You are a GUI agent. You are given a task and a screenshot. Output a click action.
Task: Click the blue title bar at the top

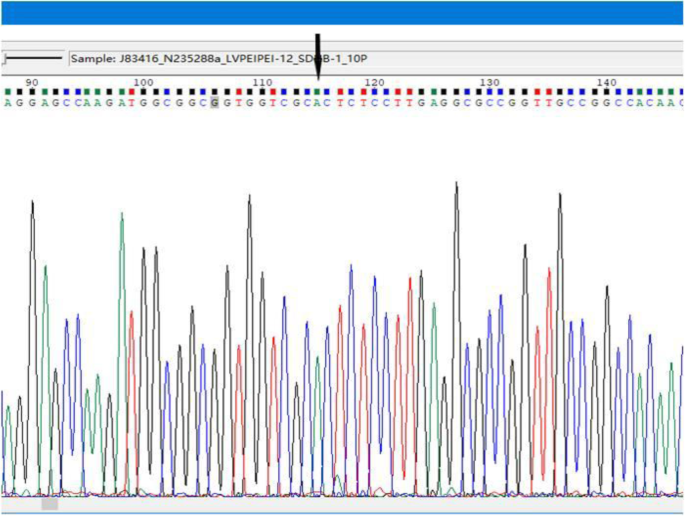pos(342,13)
